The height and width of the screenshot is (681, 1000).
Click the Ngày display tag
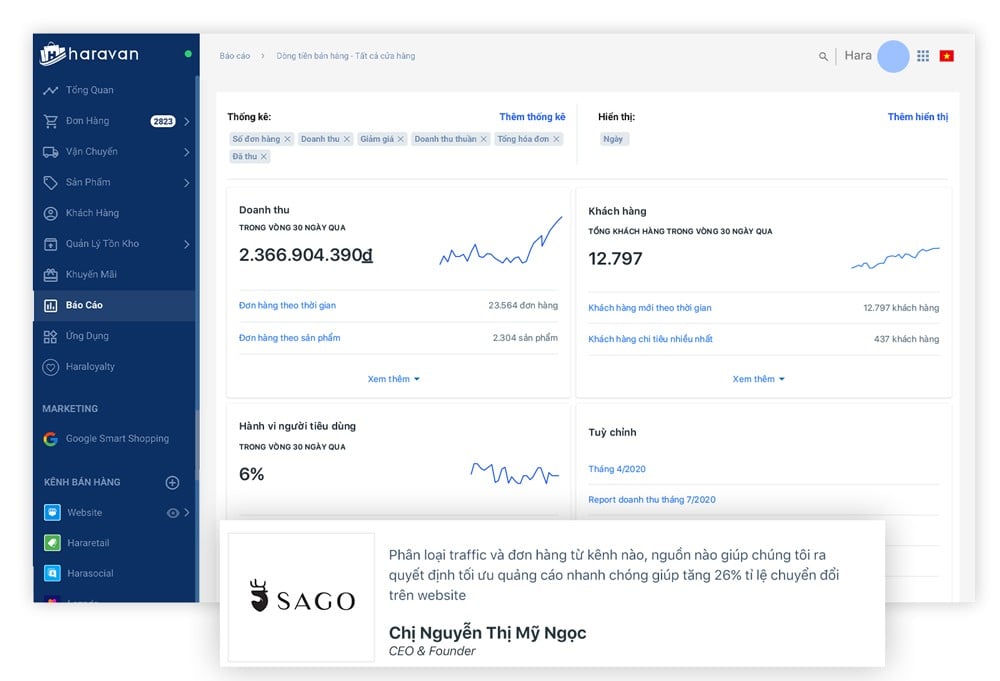(x=614, y=139)
